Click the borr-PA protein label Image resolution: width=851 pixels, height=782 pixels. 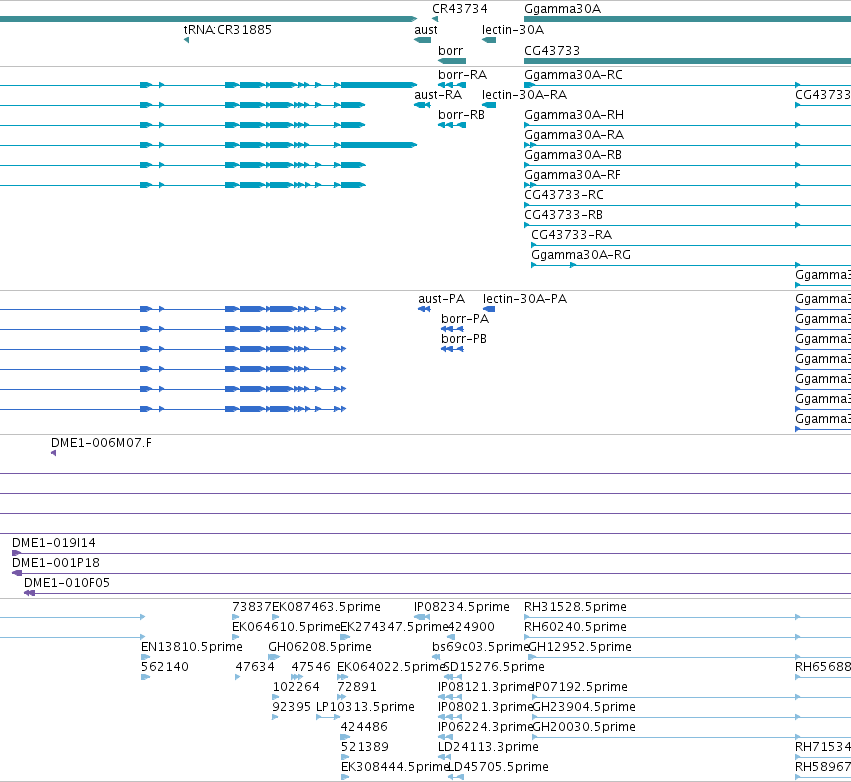point(465,319)
